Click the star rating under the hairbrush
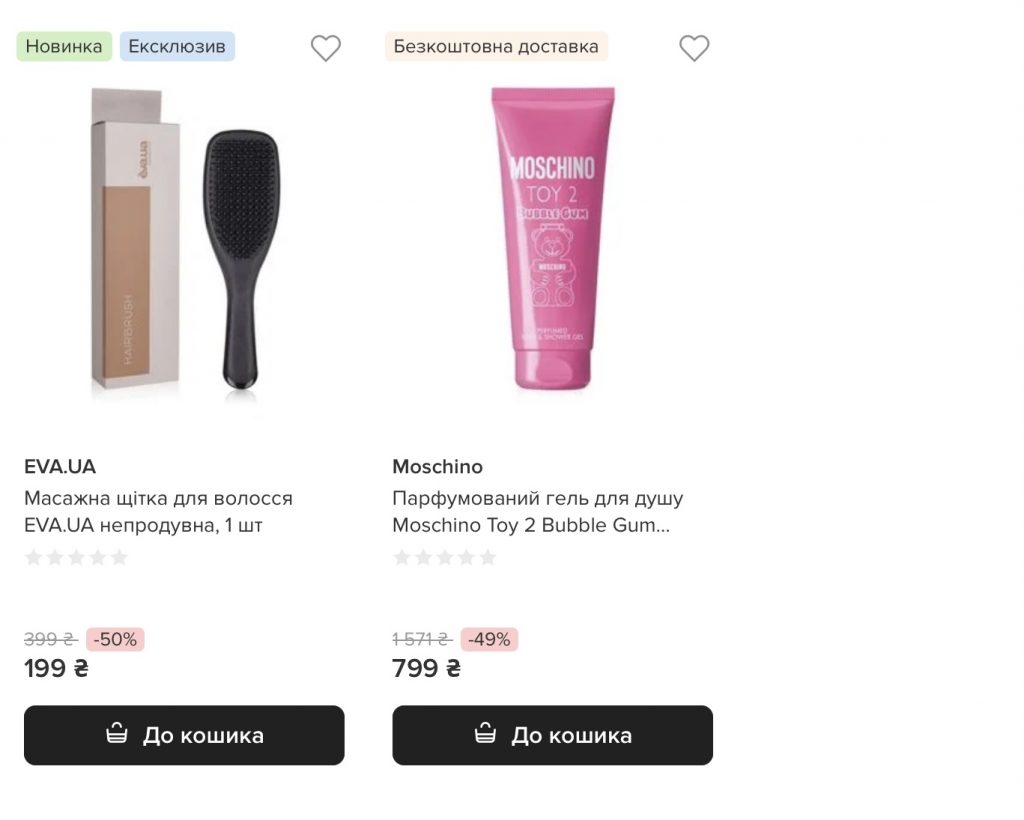The height and width of the screenshot is (820, 1024). click(x=77, y=557)
